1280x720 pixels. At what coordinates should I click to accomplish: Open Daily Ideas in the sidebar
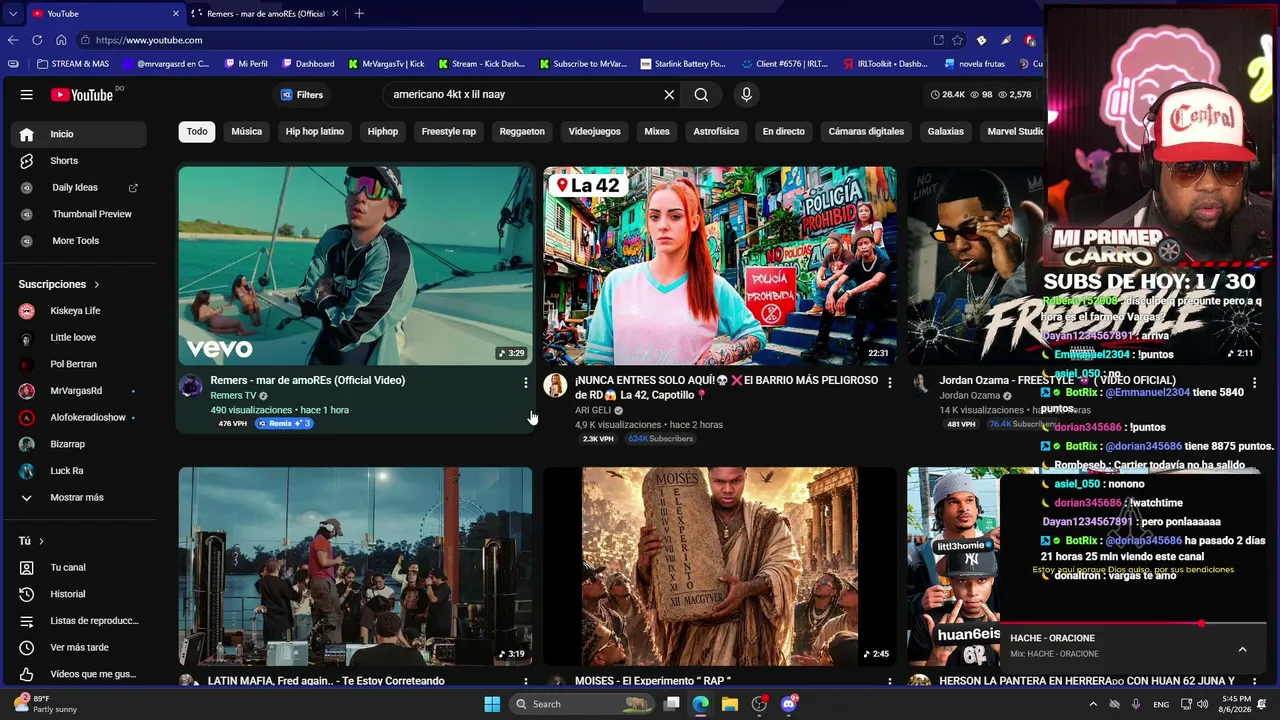coord(78,188)
